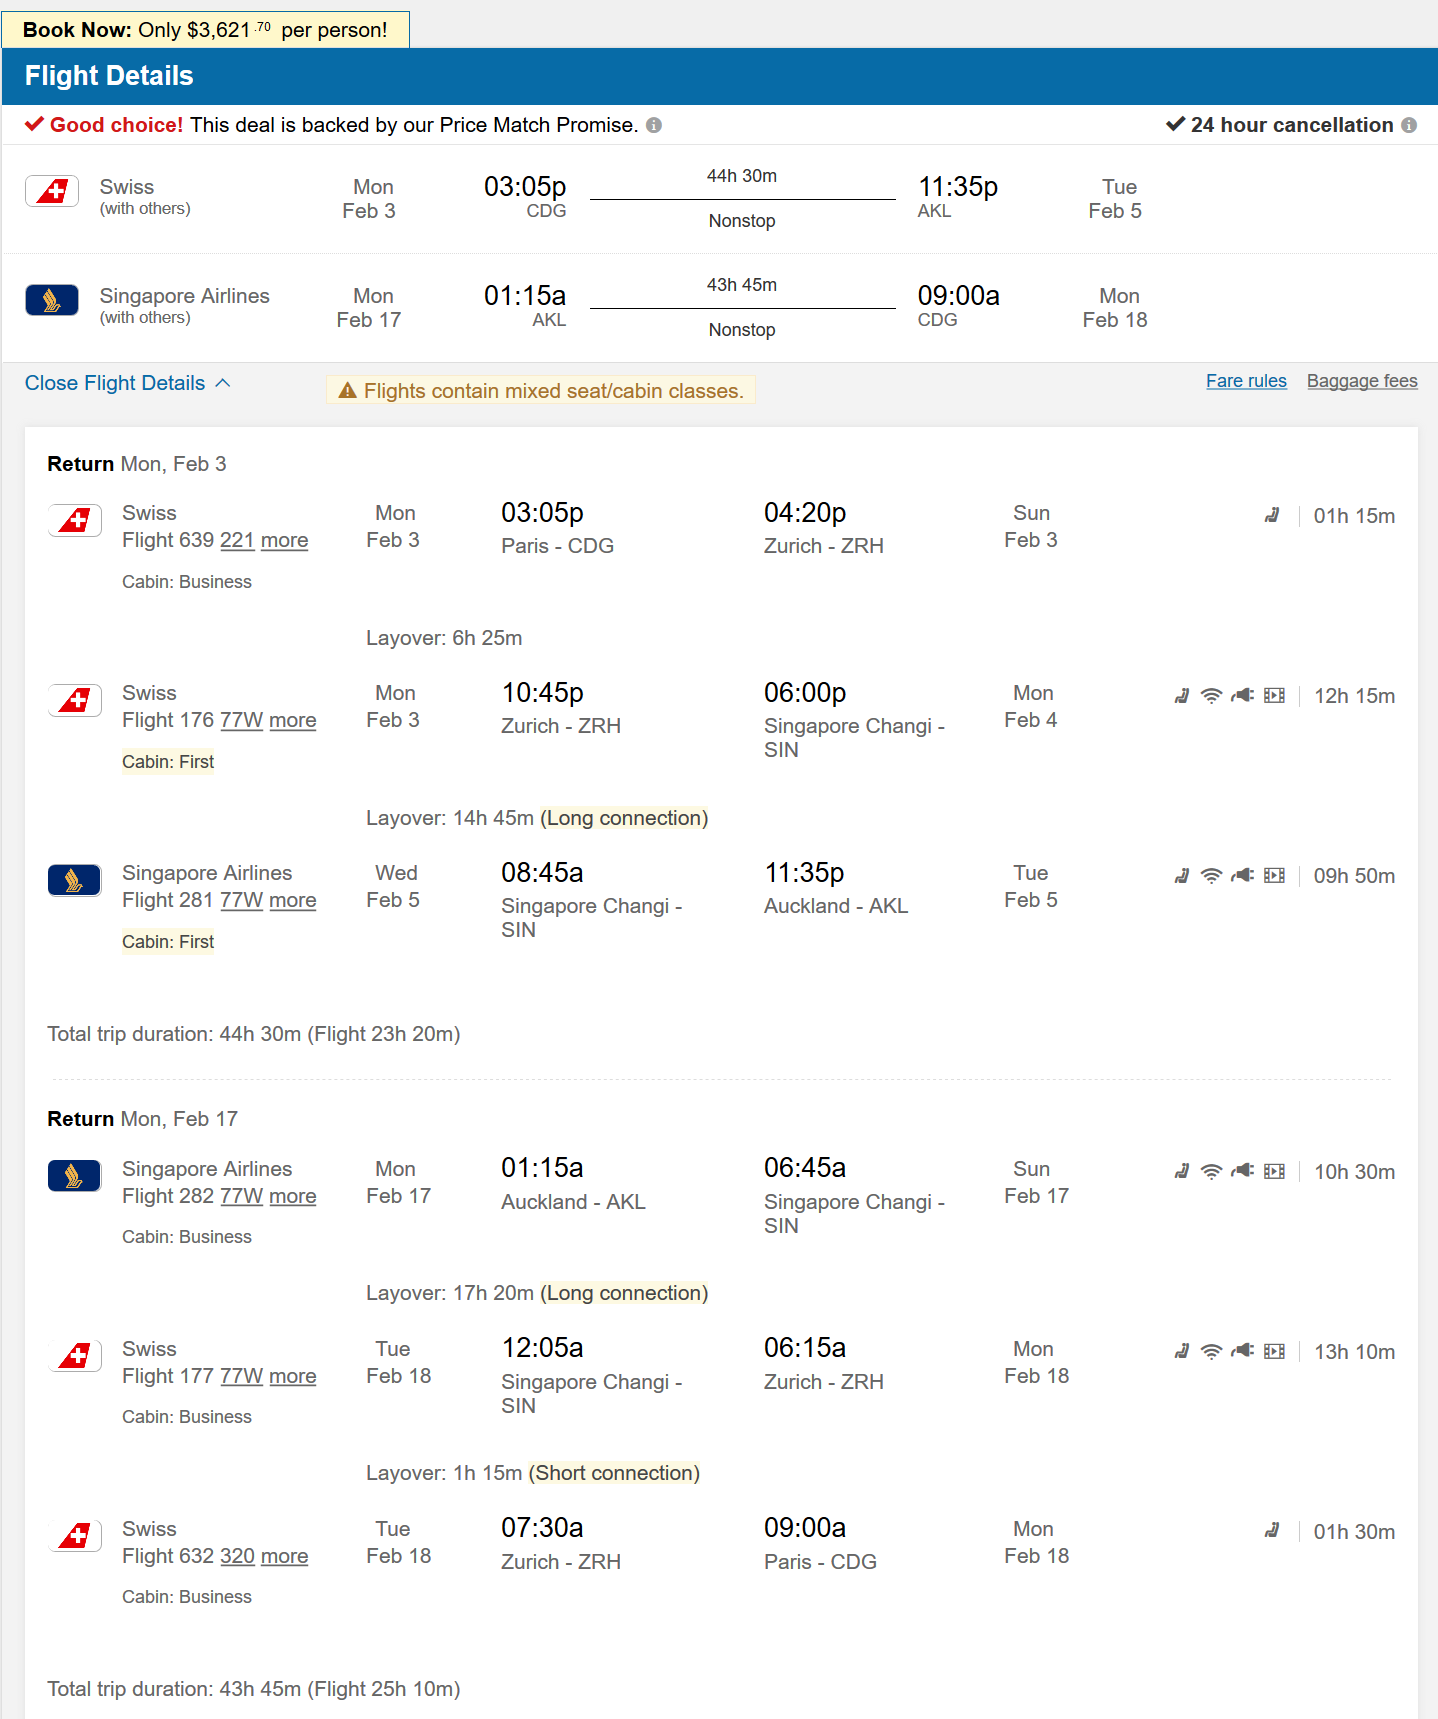The height and width of the screenshot is (1719, 1438).
Task: Click Wi-Fi icon on Swiss Flight 177
Action: (1211, 1352)
